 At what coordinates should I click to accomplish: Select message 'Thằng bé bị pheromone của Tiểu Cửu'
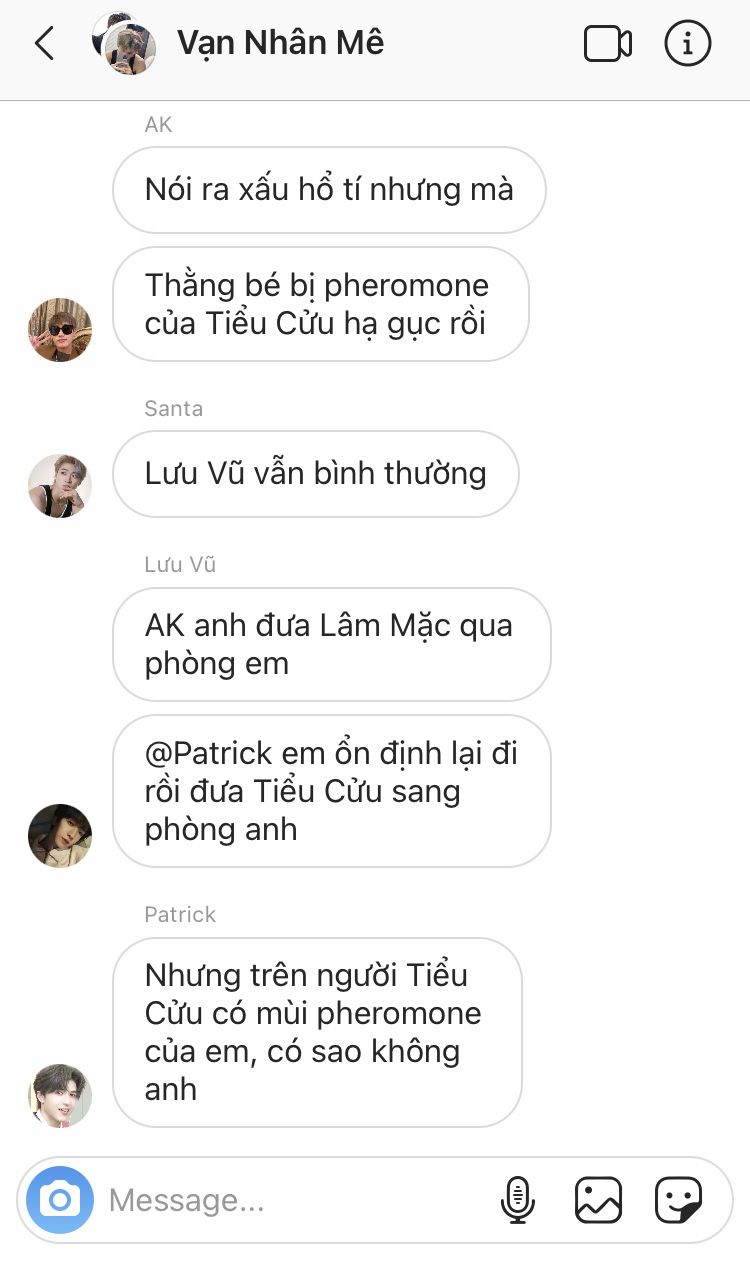click(321, 304)
